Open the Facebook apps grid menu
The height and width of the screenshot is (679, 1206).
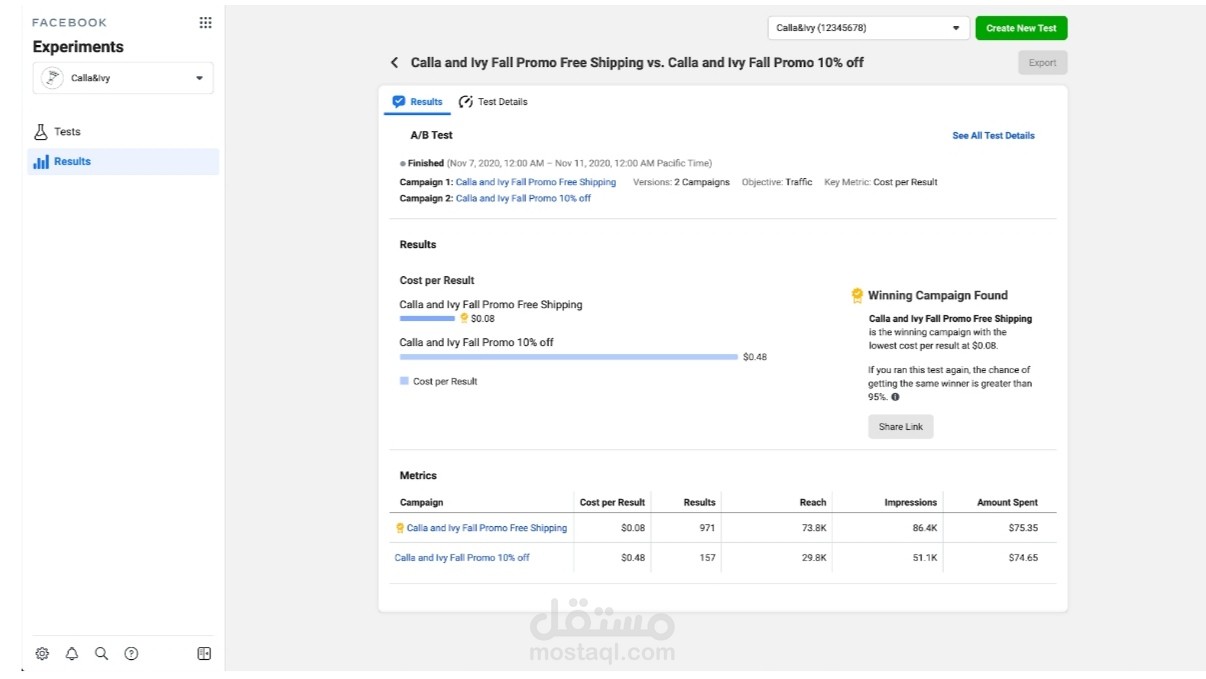pyautogui.click(x=205, y=23)
